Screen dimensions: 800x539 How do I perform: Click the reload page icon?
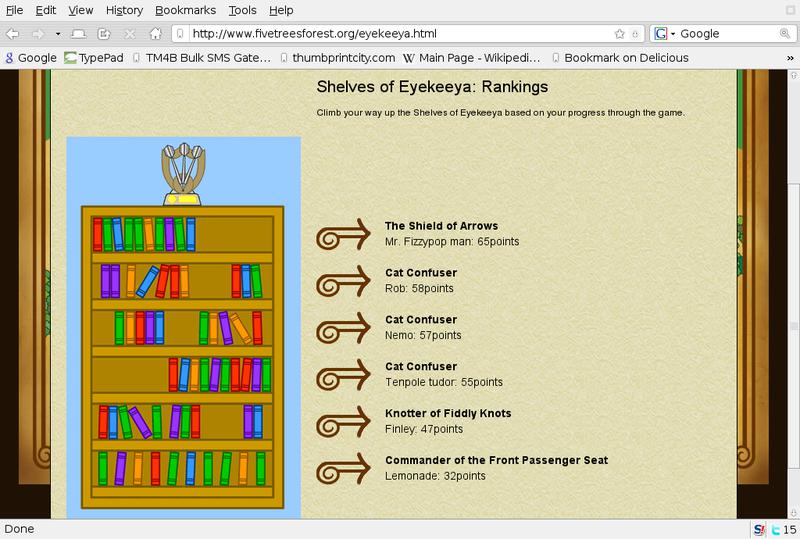tap(104, 34)
